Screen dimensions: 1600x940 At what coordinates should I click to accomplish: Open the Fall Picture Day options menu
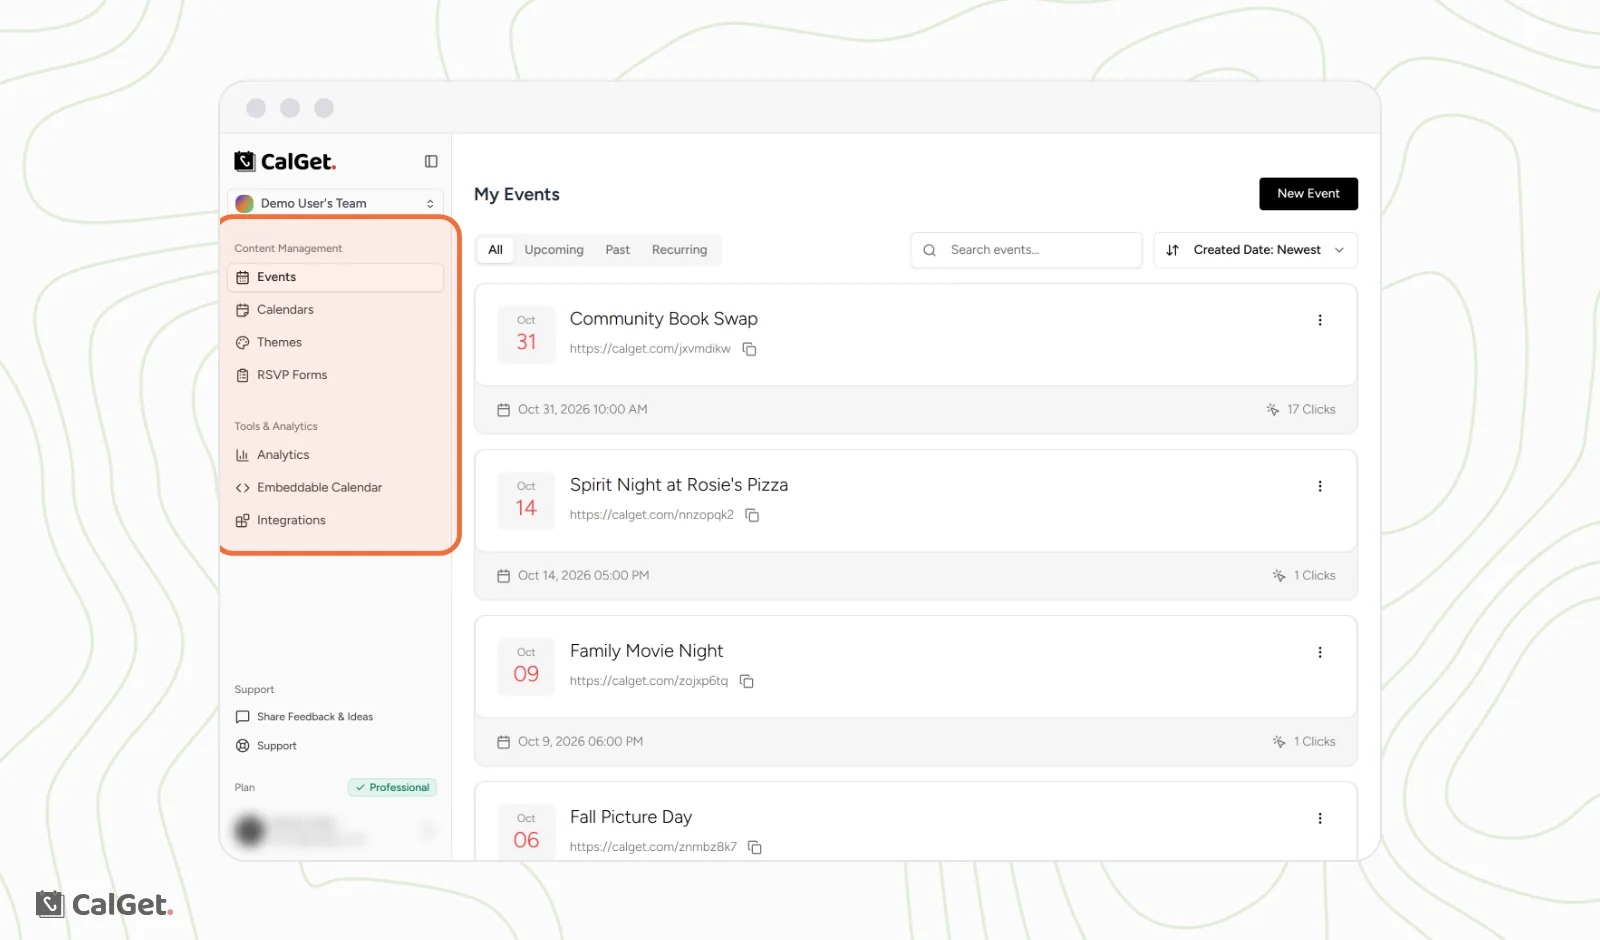pos(1320,818)
